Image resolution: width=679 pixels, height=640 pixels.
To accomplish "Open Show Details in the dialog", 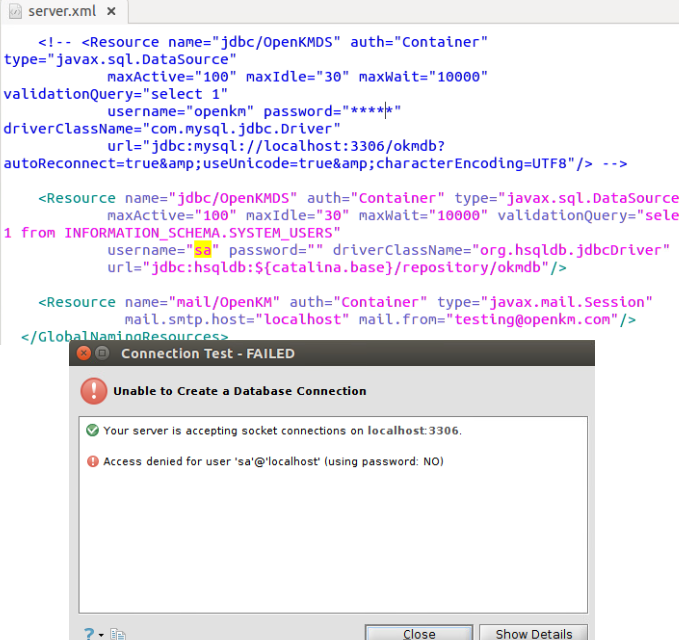I will [534, 633].
